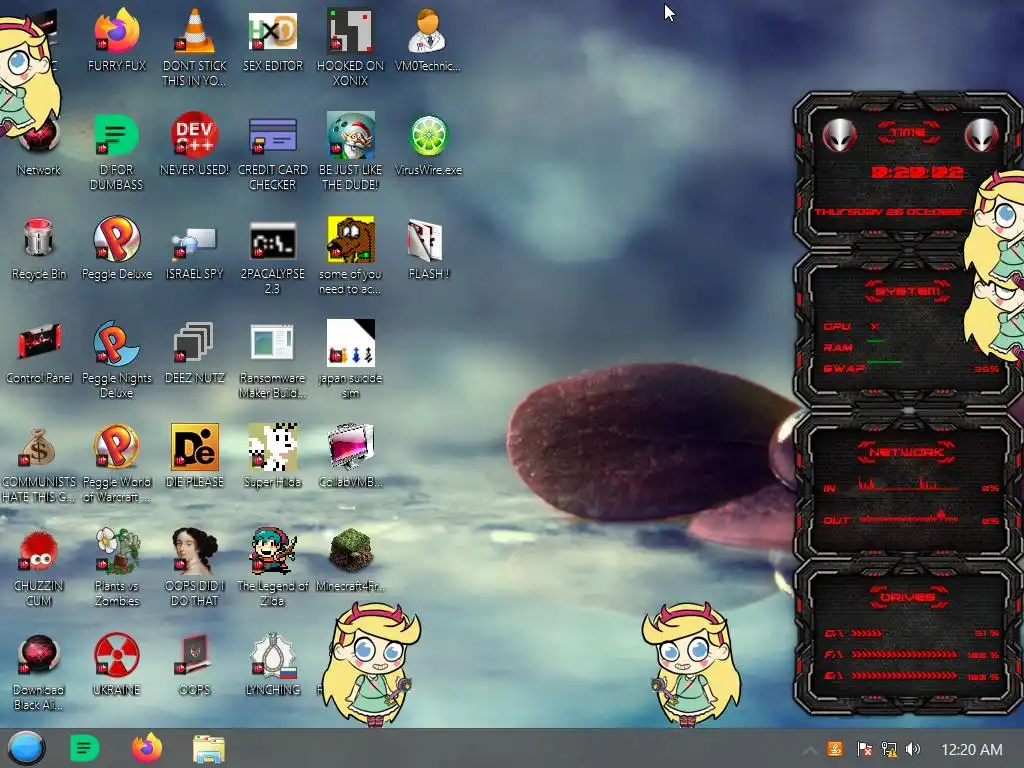
Task: Click the Star Butterfly mascot near Drives widget
Action: [x=692, y=664]
